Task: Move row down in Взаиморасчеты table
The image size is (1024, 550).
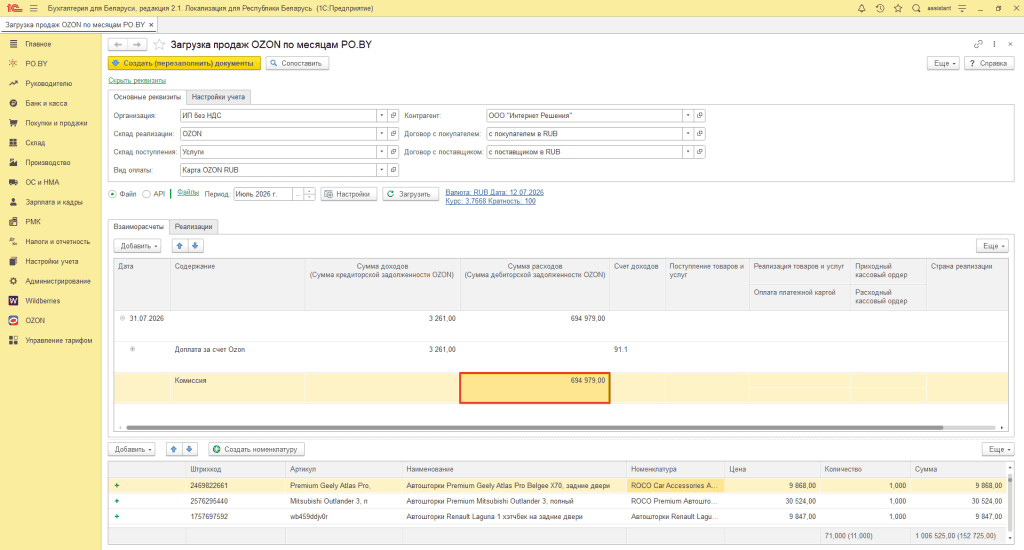Action: 195,246
